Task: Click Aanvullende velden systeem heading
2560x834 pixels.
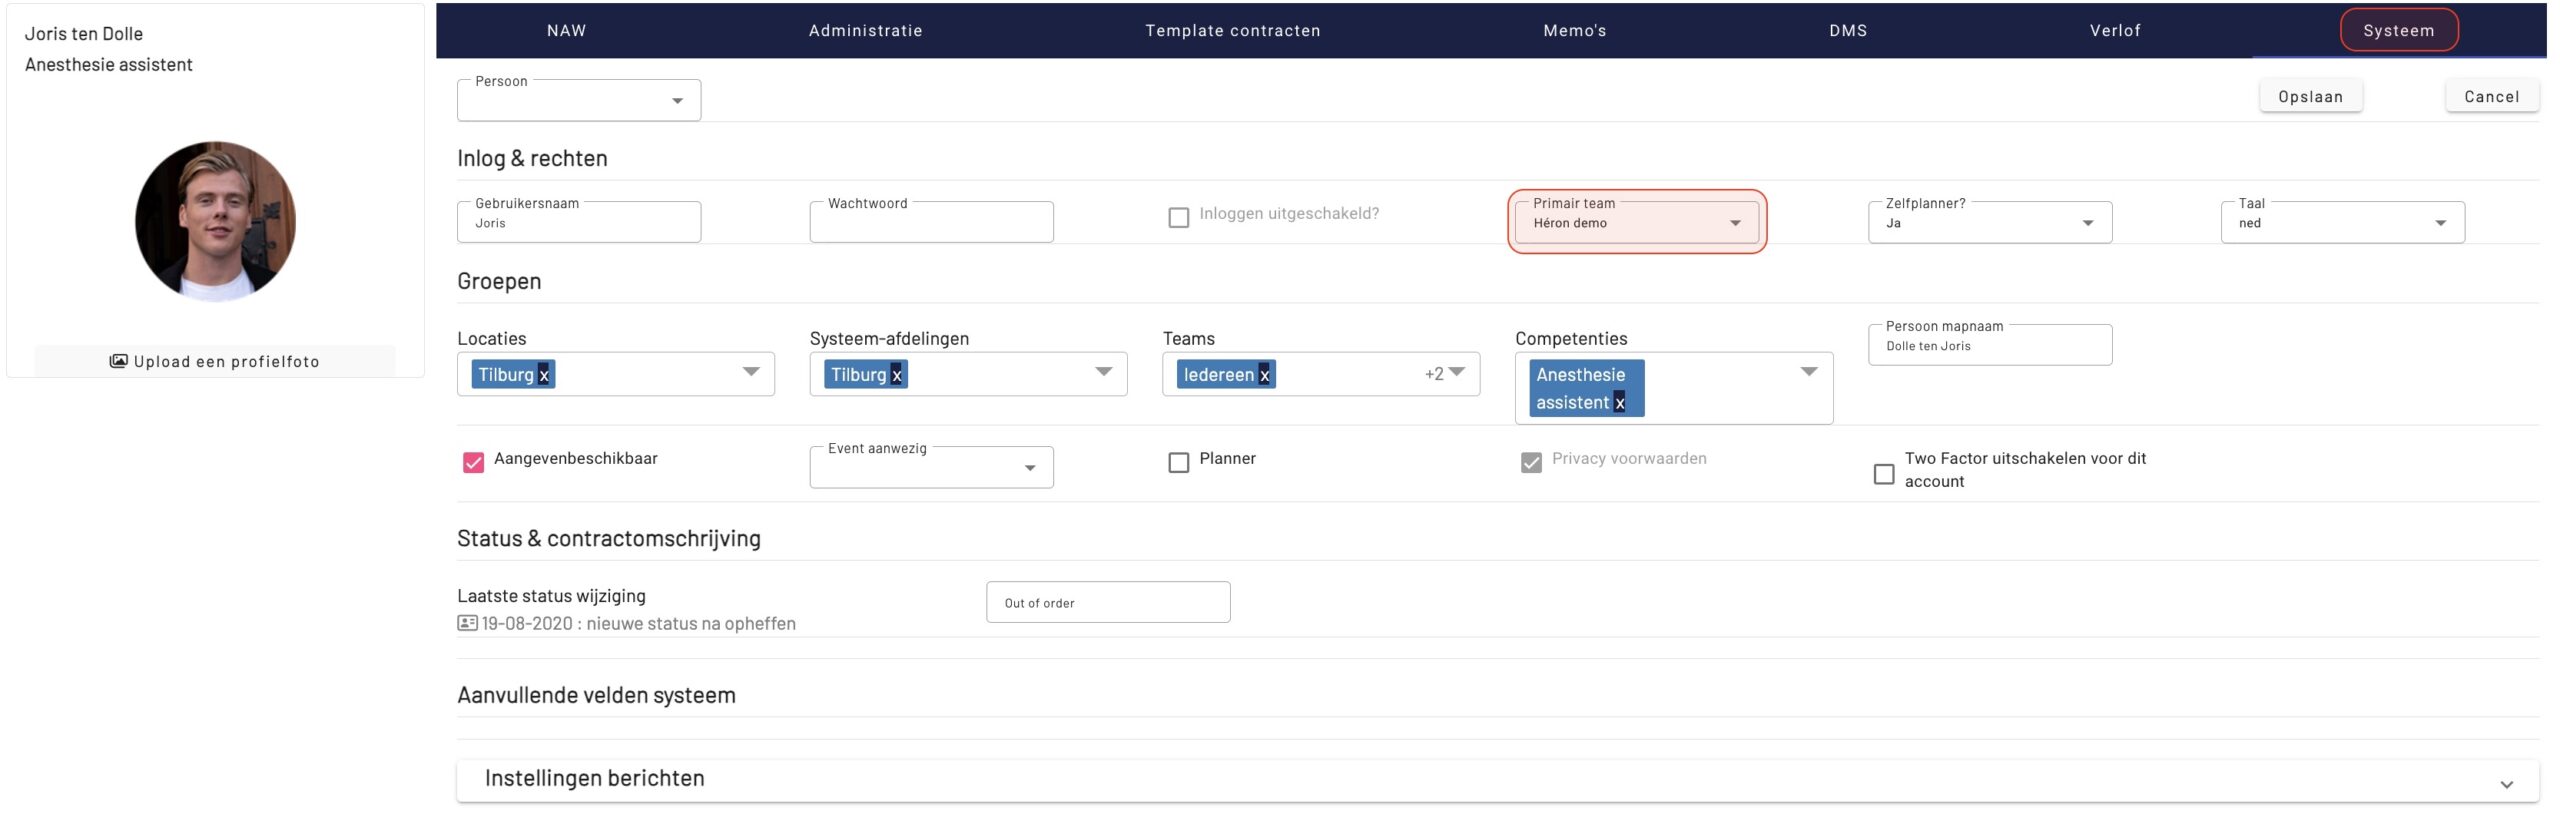Action: [596, 695]
